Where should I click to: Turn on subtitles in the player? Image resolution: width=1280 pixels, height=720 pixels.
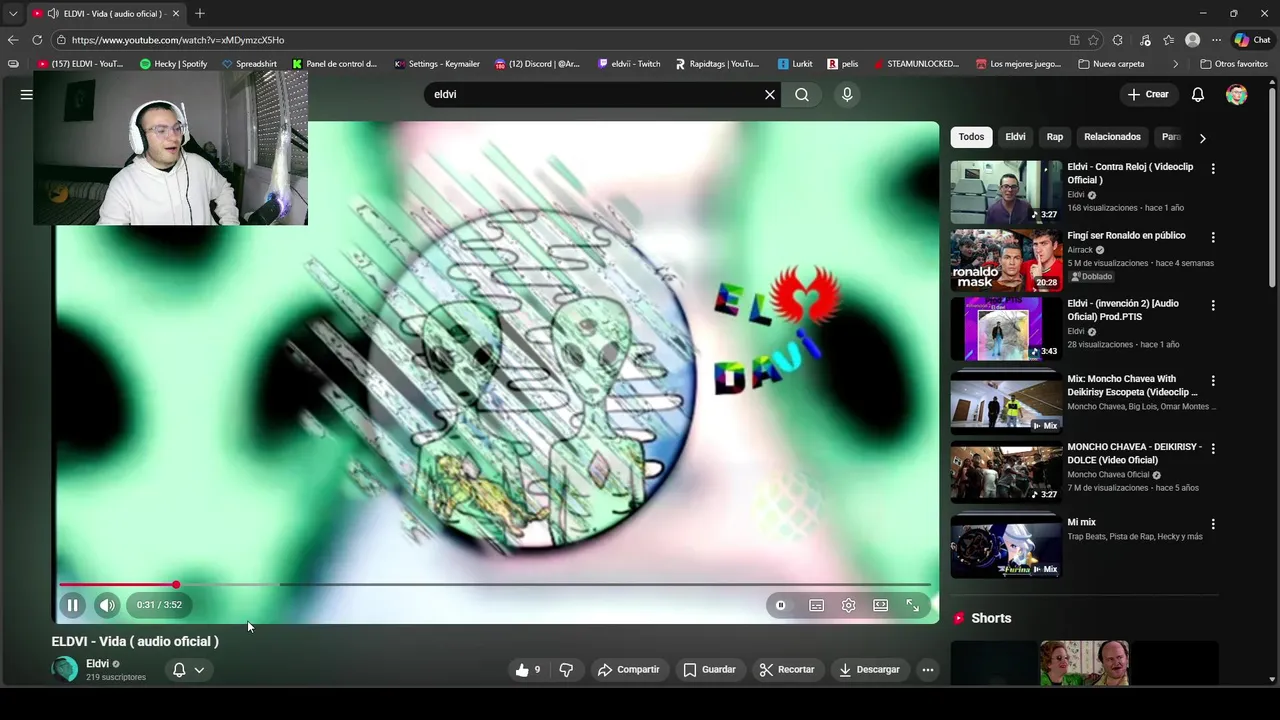817,605
